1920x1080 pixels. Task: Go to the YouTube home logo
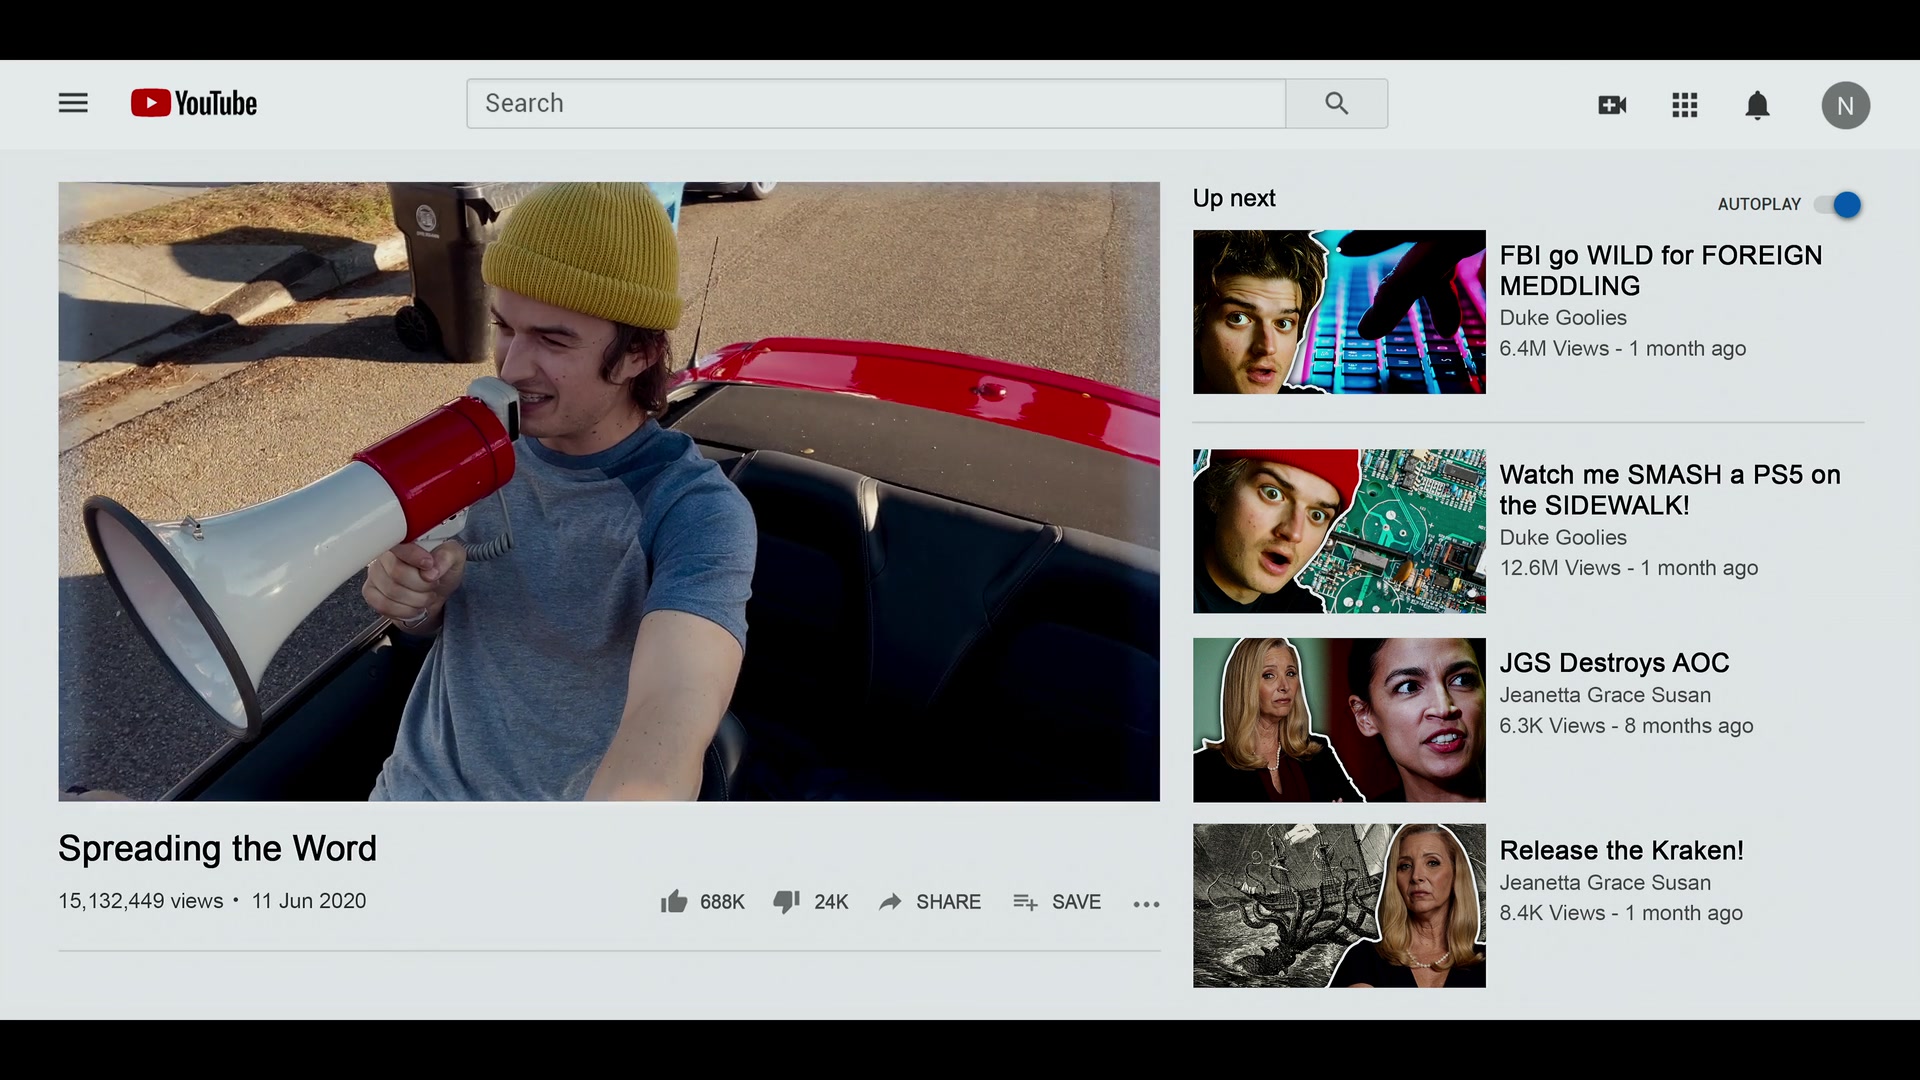click(194, 103)
